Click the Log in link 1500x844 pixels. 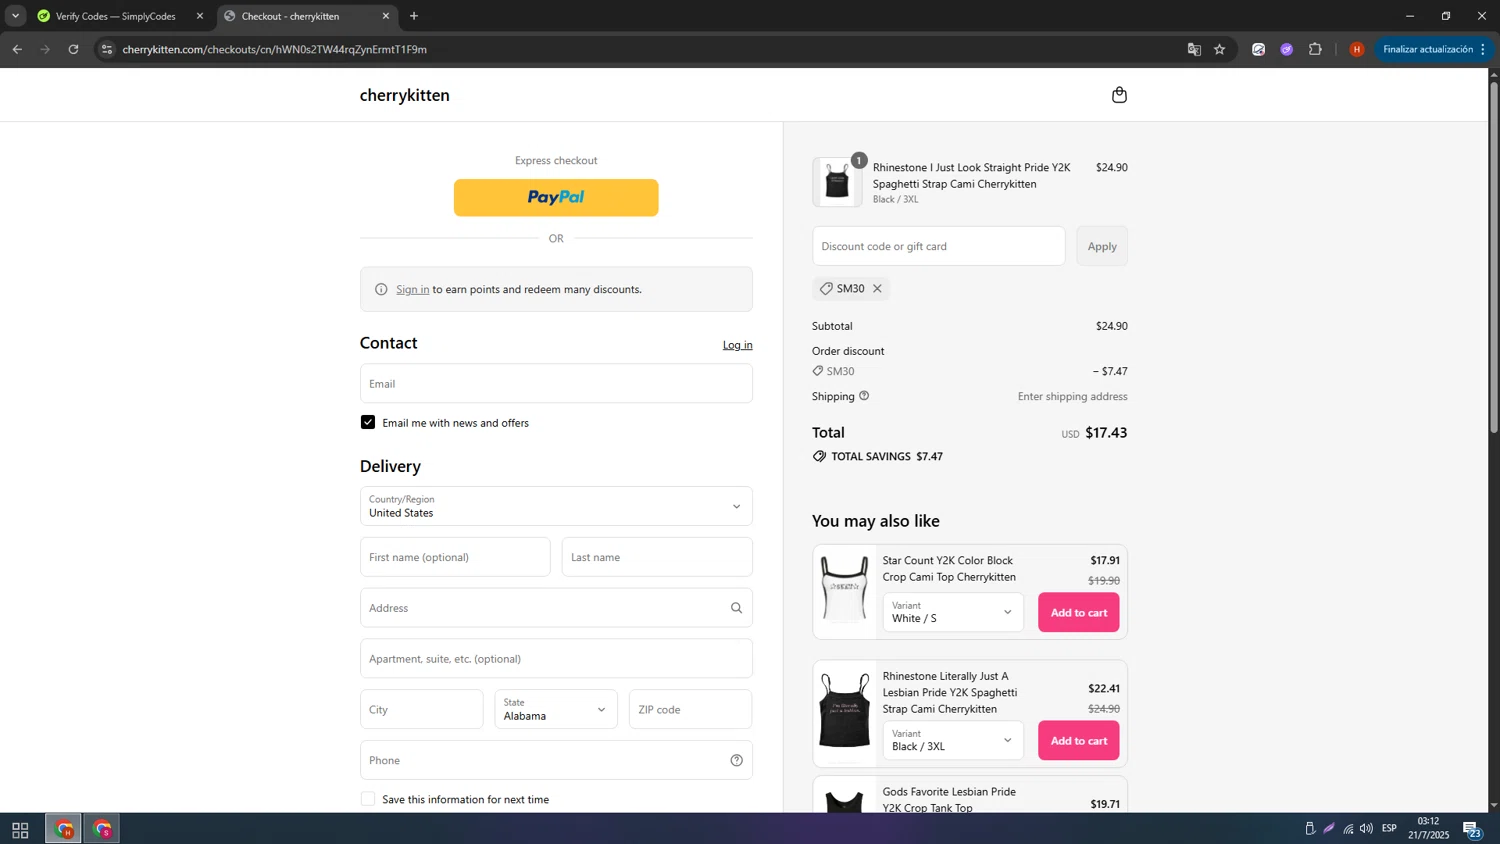(738, 345)
